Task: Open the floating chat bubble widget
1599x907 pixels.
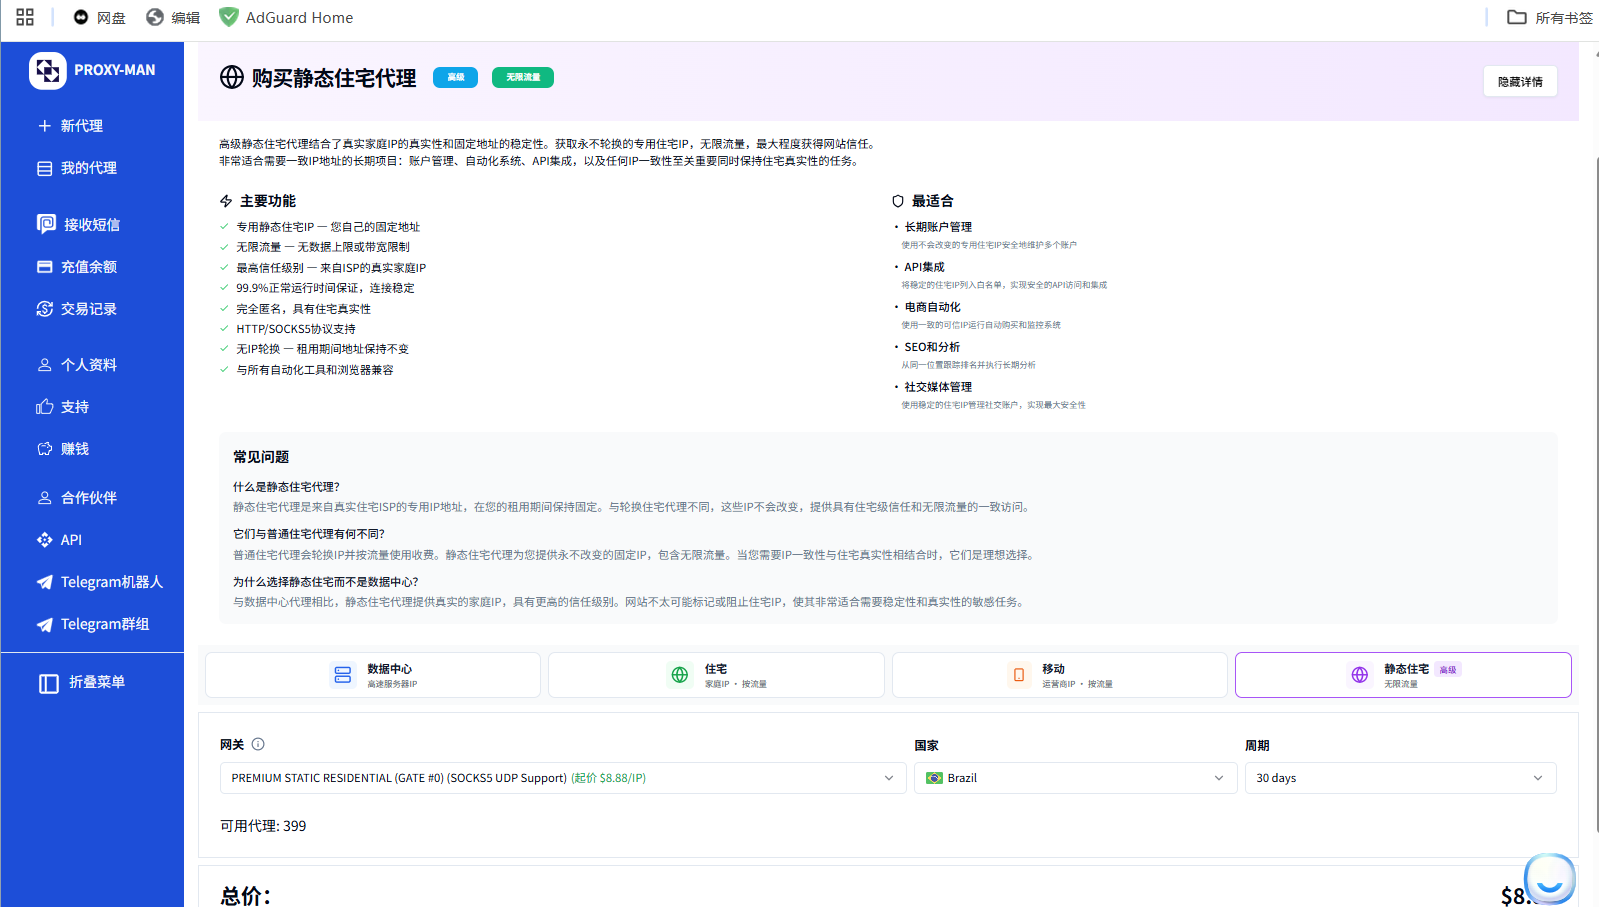Action: point(1549,879)
